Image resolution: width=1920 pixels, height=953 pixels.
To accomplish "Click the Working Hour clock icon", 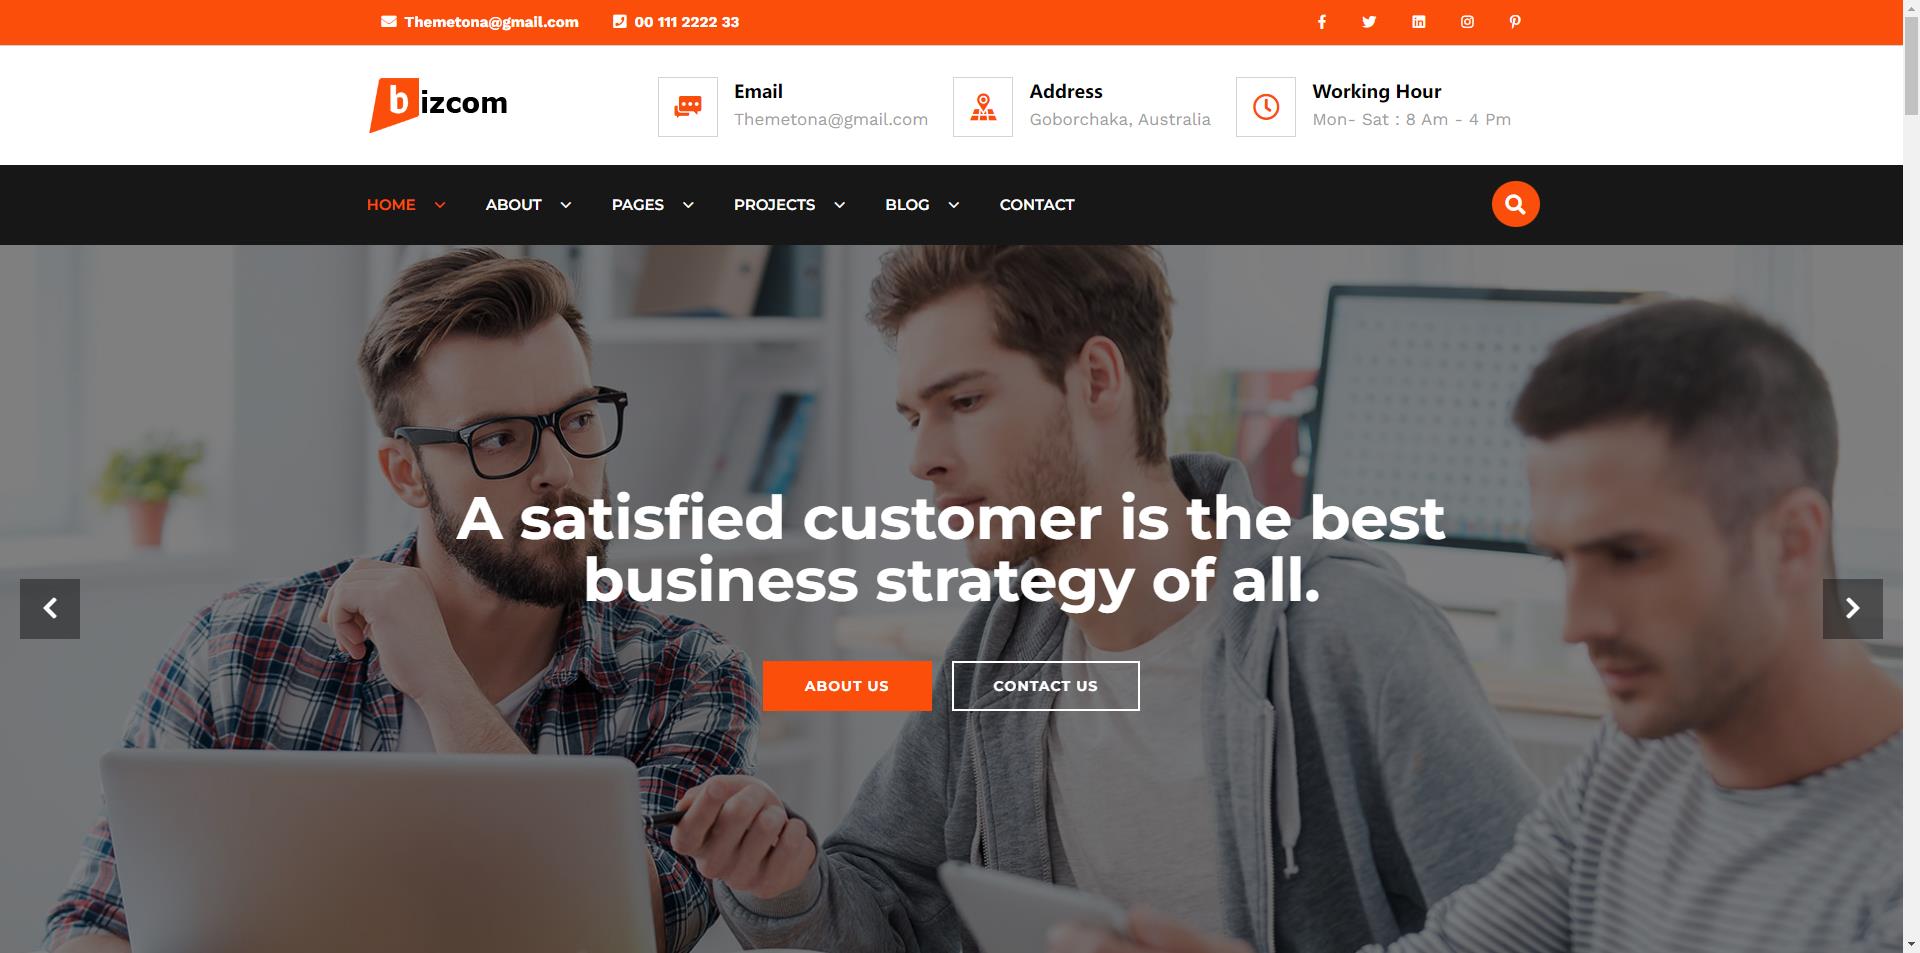I will 1266,107.
